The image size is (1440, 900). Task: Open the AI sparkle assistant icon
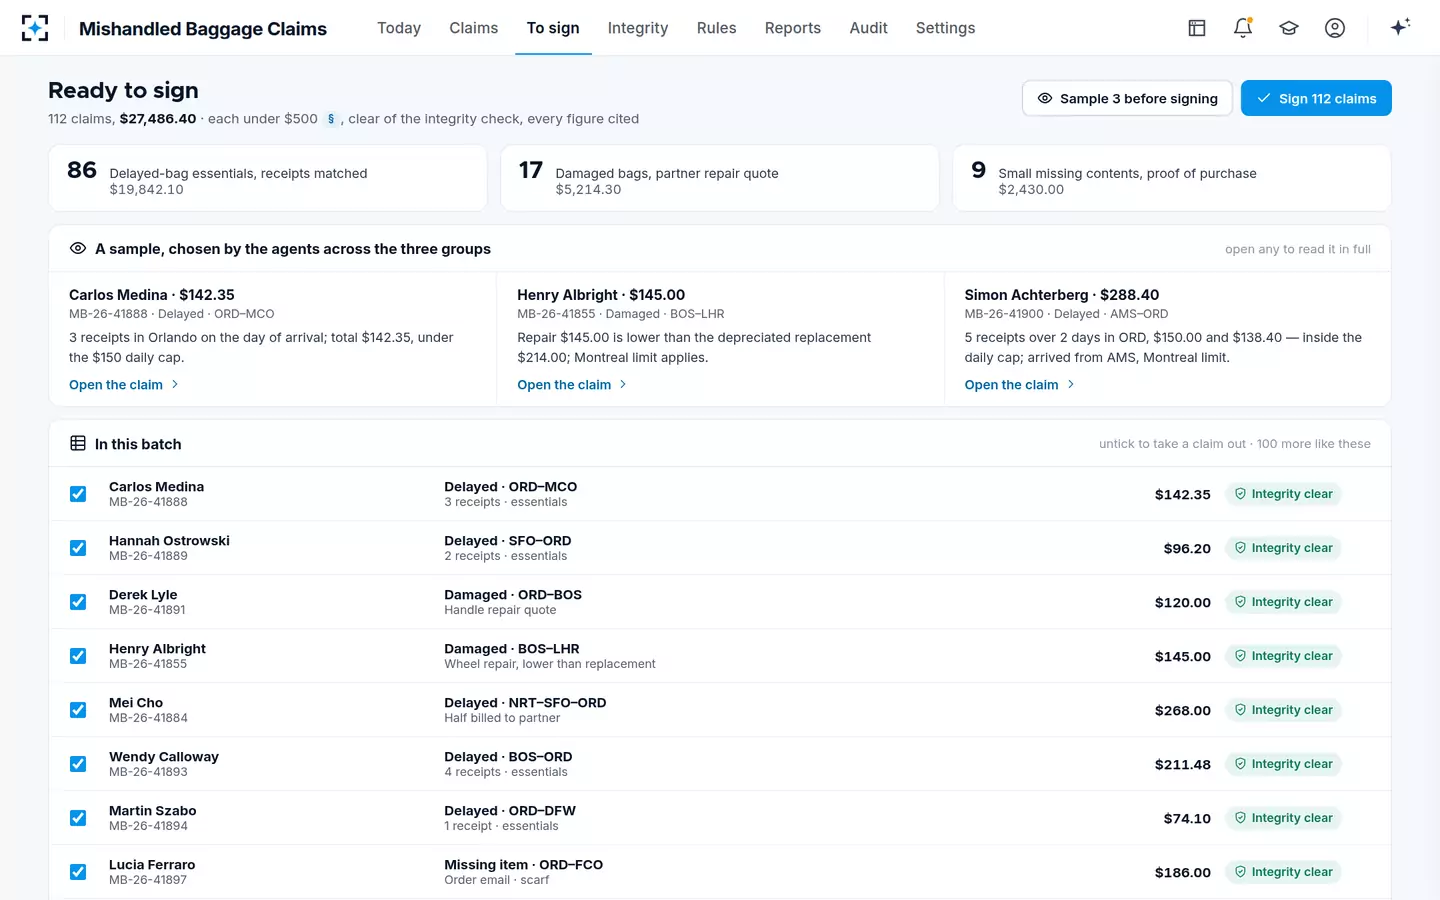1400,27
